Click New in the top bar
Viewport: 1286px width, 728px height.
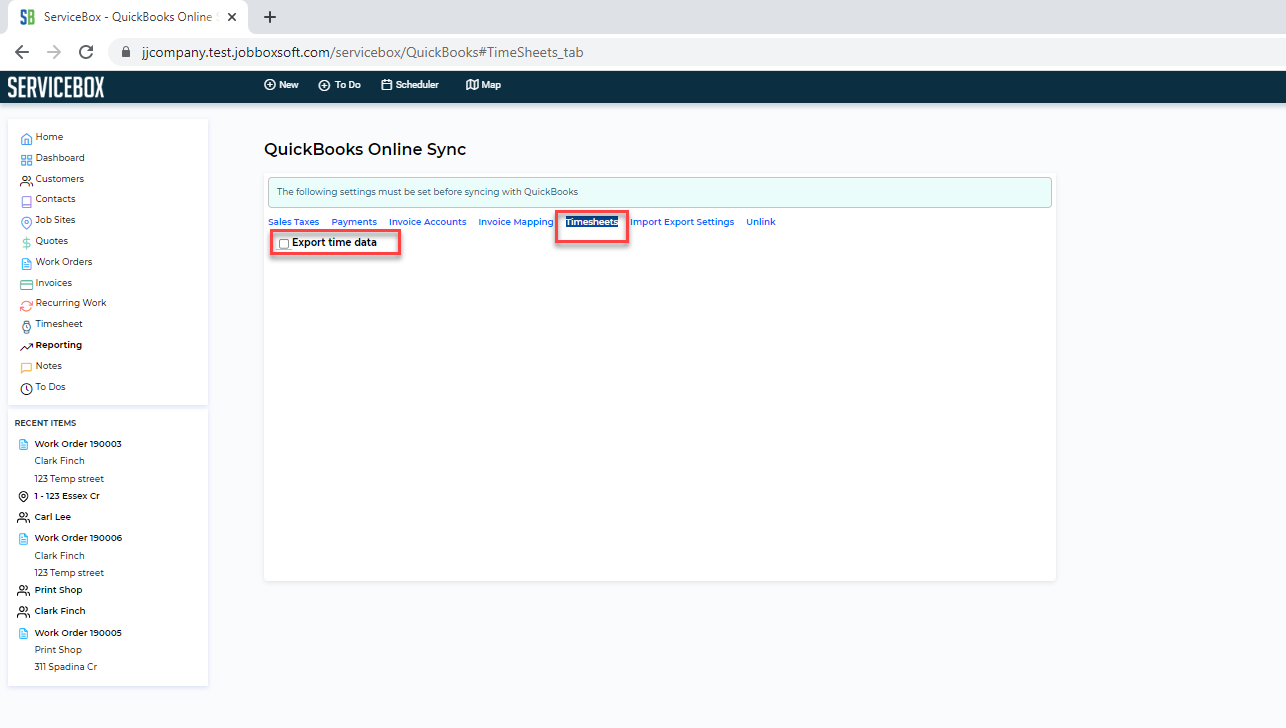click(x=281, y=85)
